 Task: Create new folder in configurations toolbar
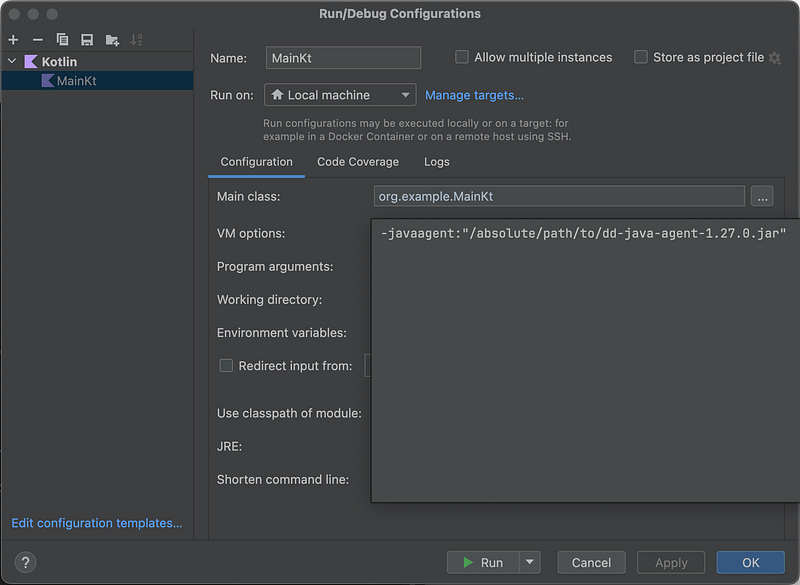pyautogui.click(x=112, y=40)
